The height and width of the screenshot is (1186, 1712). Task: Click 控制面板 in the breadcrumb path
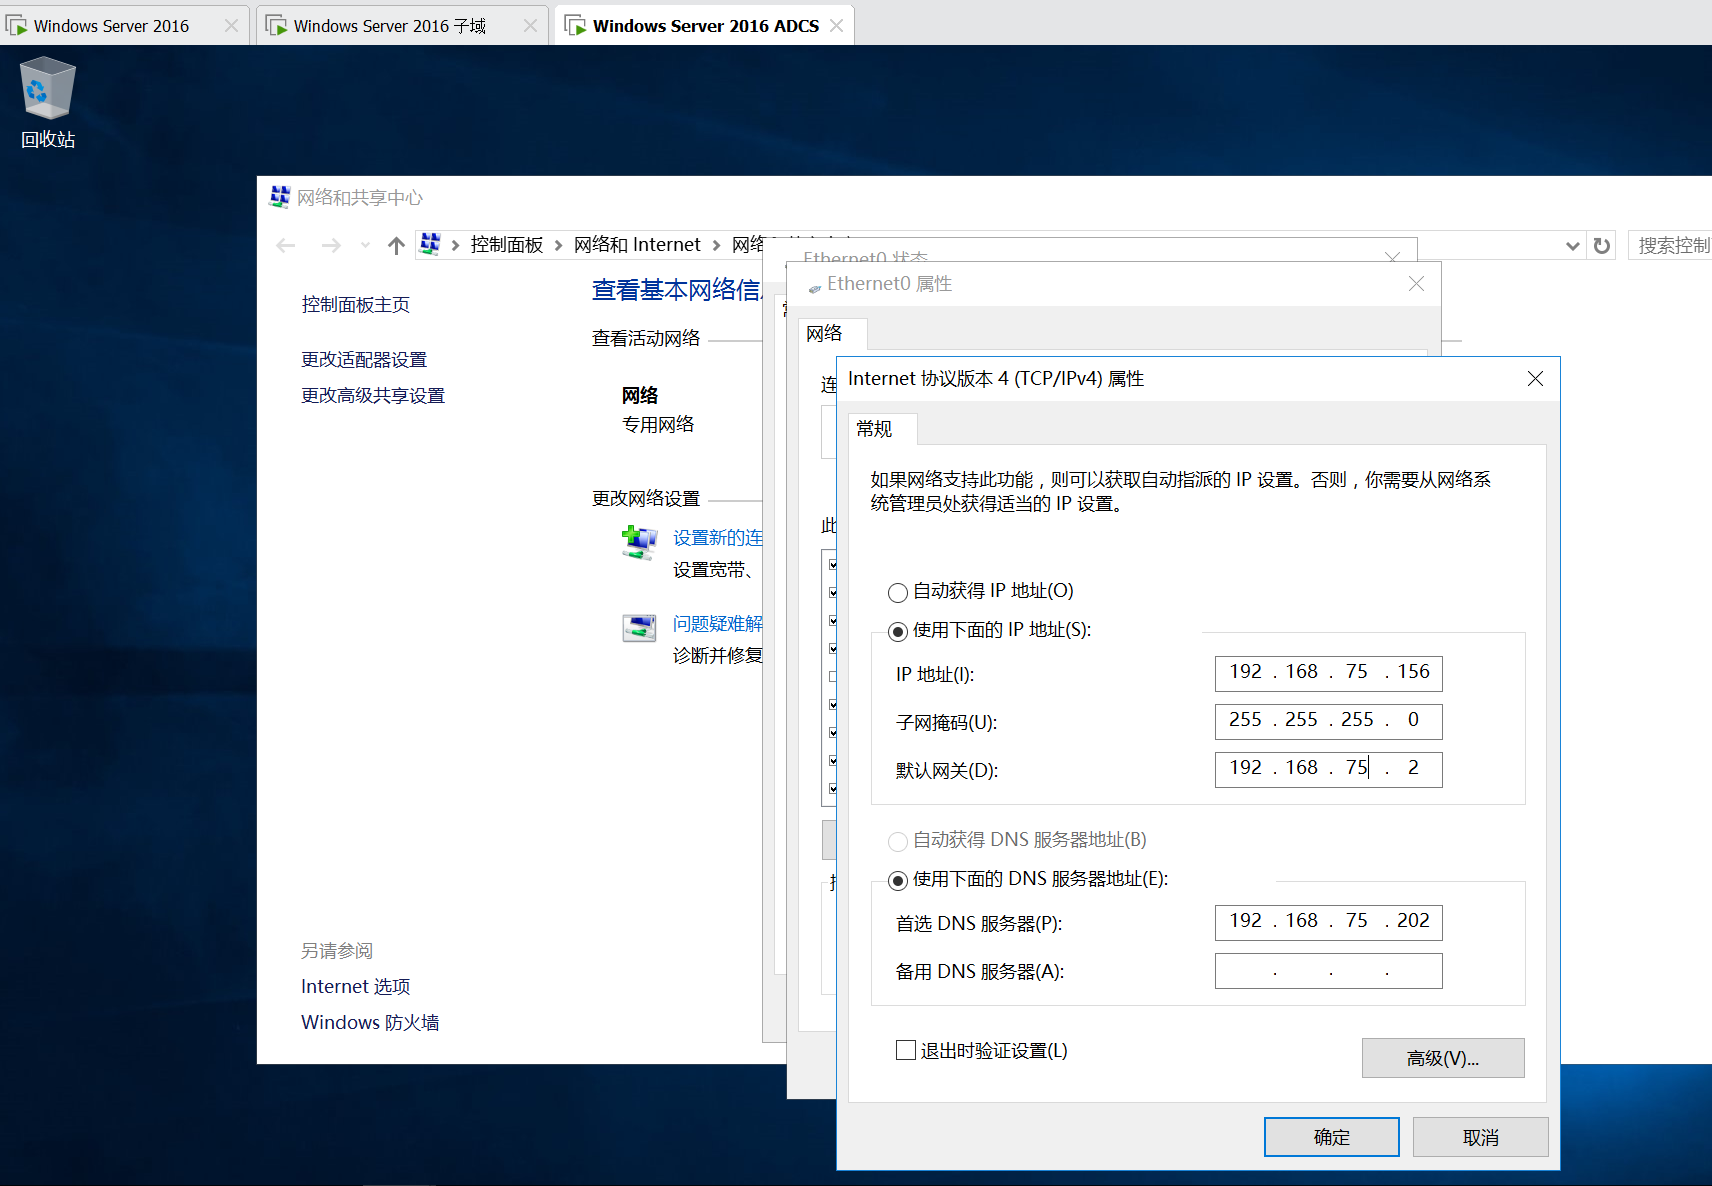[507, 245]
